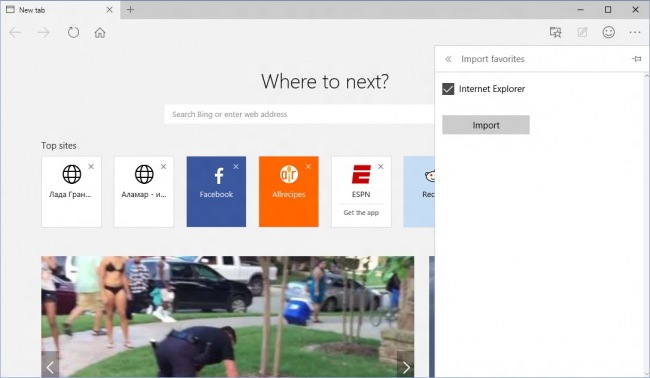Go back from Import favorites pane
This screenshot has width=650, height=378.
pyautogui.click(x=448, y=59)
